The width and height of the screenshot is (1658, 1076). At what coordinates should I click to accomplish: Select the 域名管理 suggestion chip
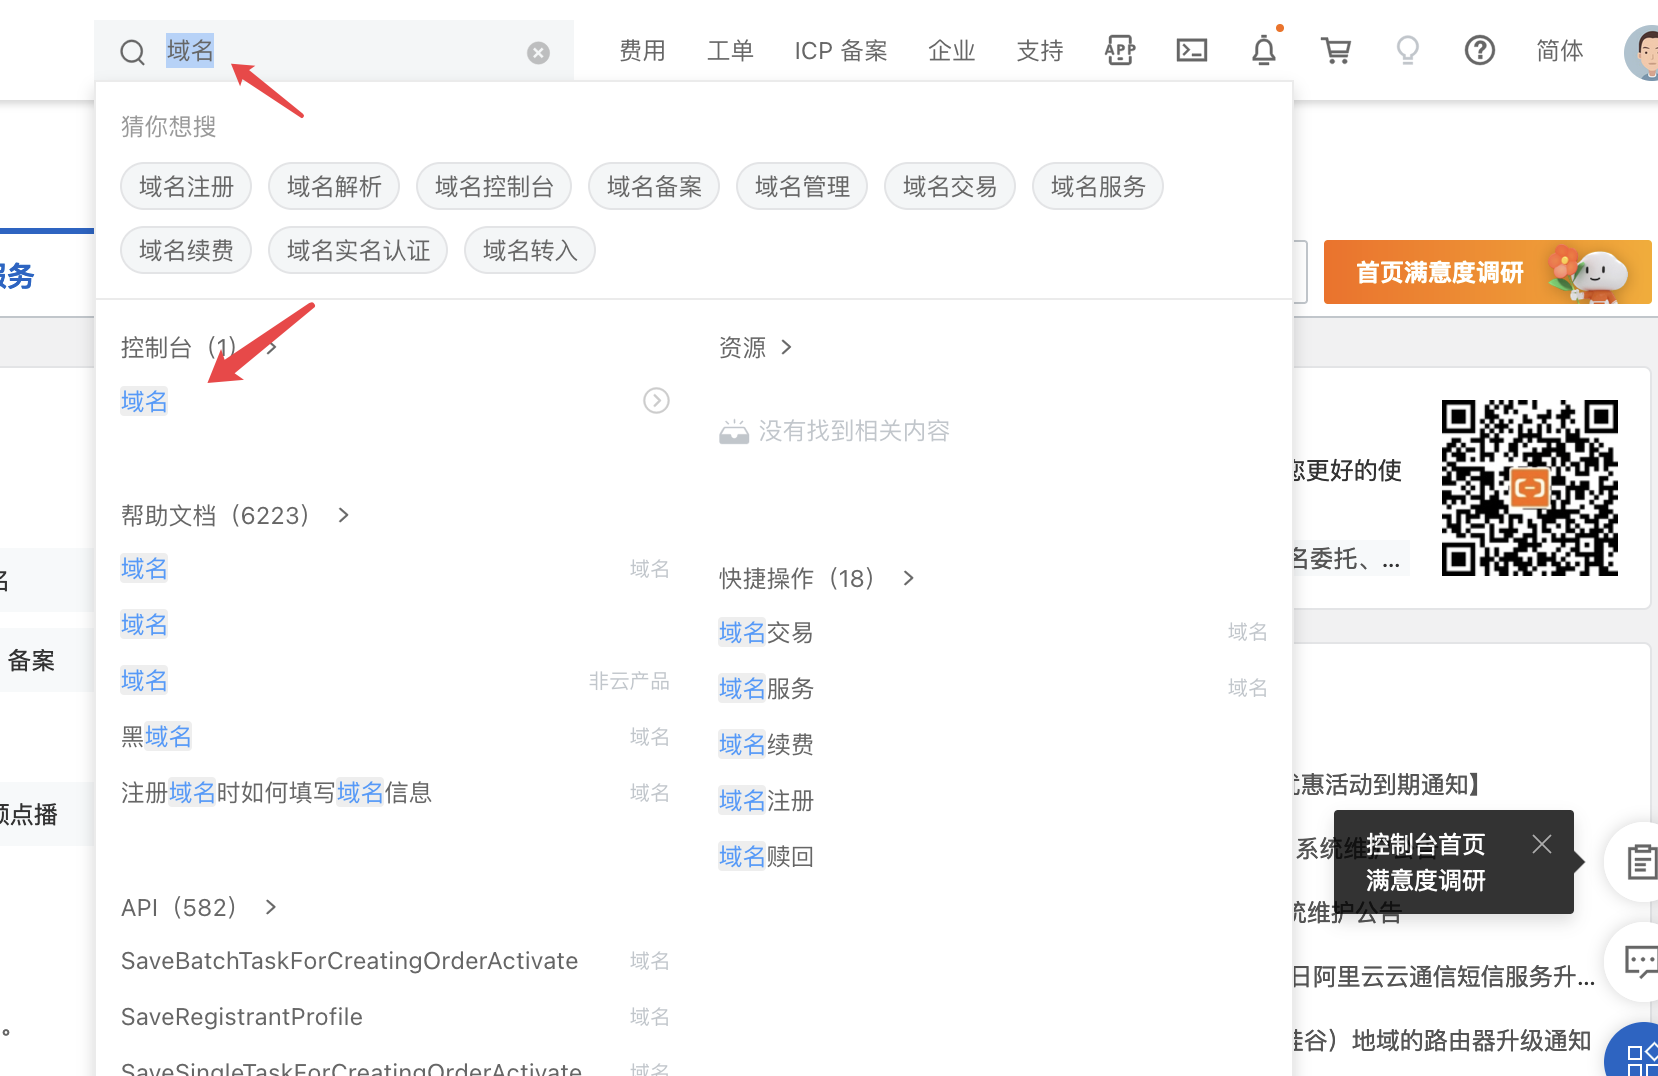tap(802, 187)
